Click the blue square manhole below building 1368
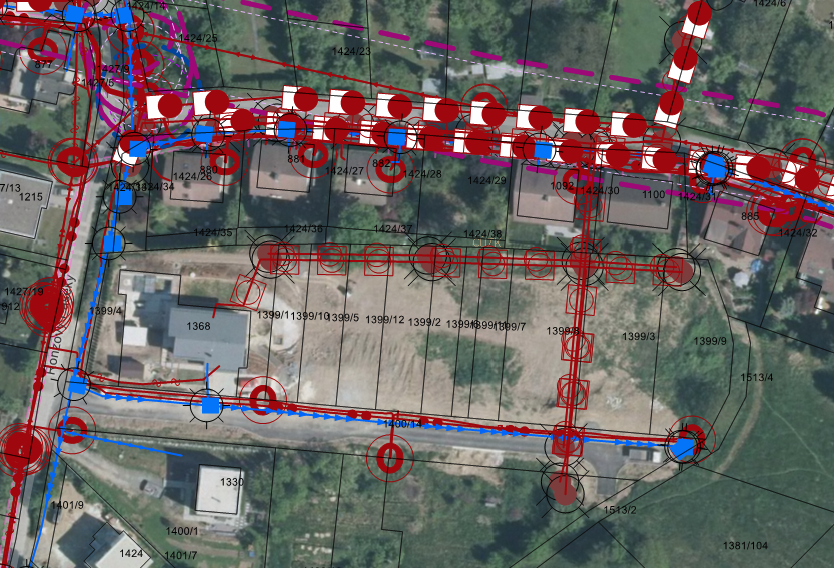Image resolution: width=834 pixels, height=568 pixels. (209, 405)
